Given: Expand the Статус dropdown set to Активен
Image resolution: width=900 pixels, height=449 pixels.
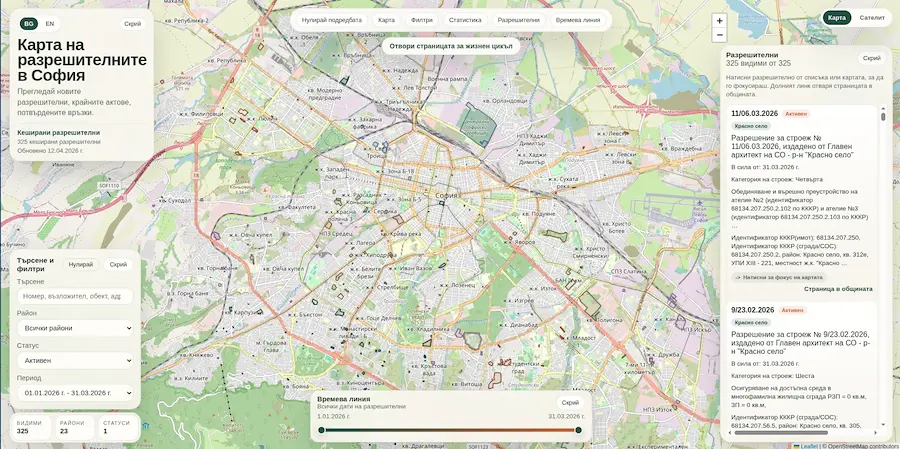Looking at the screenshot, I should [x=75, y=360].
